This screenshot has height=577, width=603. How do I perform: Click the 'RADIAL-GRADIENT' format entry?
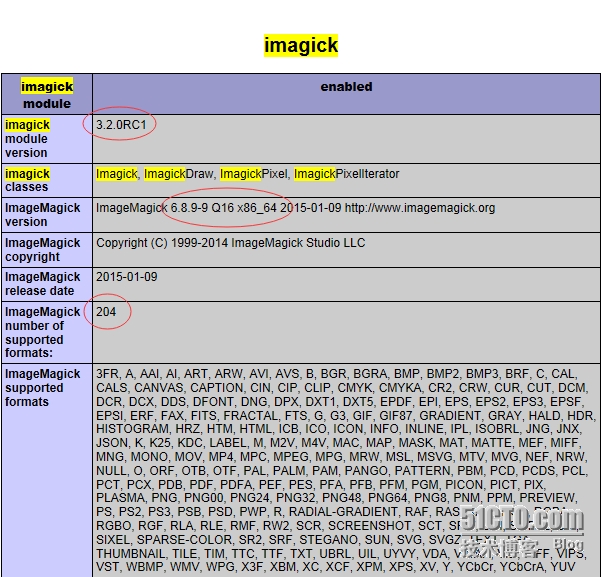click(343, 512)
